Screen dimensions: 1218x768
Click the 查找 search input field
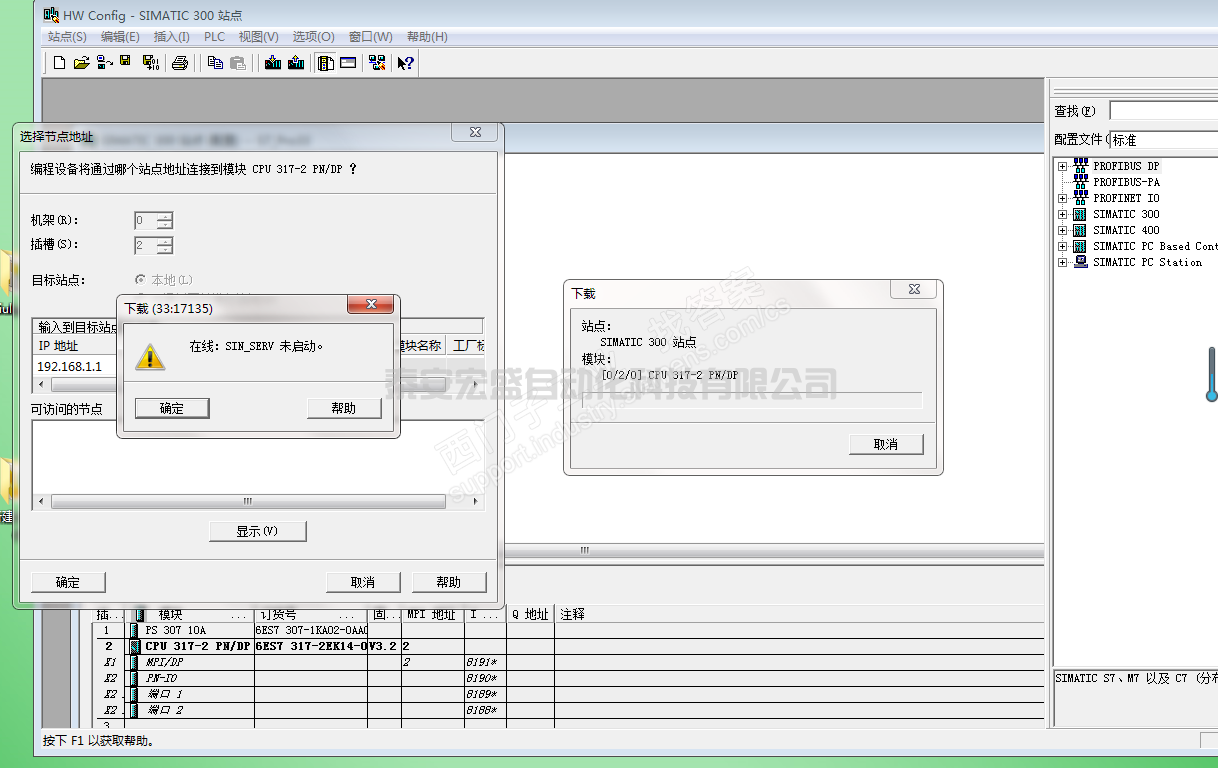[x=1162, y=110]
